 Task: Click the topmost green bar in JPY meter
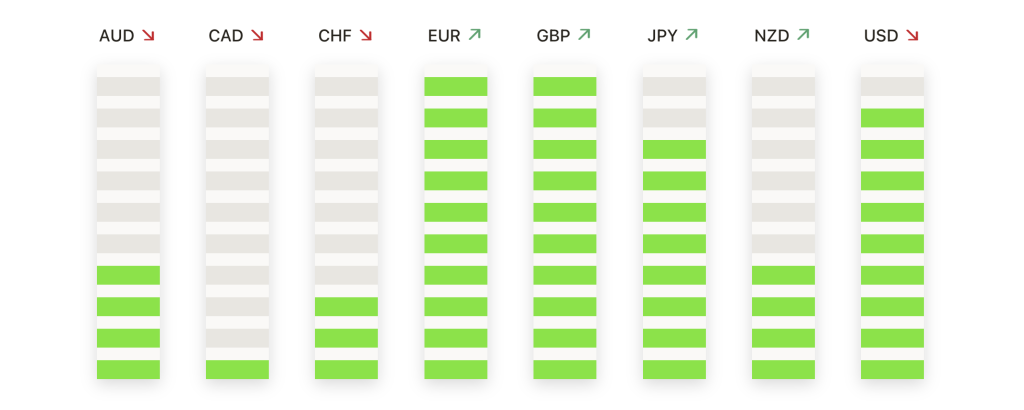point(674,150)
